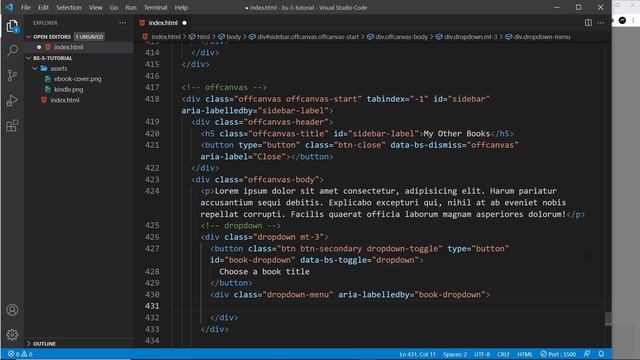
Task: Click the 'My Other Books' heading text
Action: [457, 133]
